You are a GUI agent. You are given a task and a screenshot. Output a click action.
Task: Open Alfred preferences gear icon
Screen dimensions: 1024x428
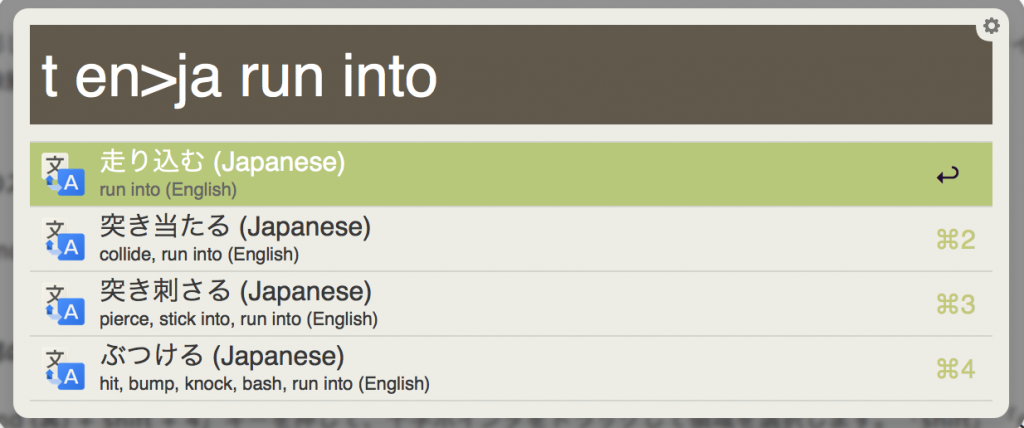pos(991,25)
